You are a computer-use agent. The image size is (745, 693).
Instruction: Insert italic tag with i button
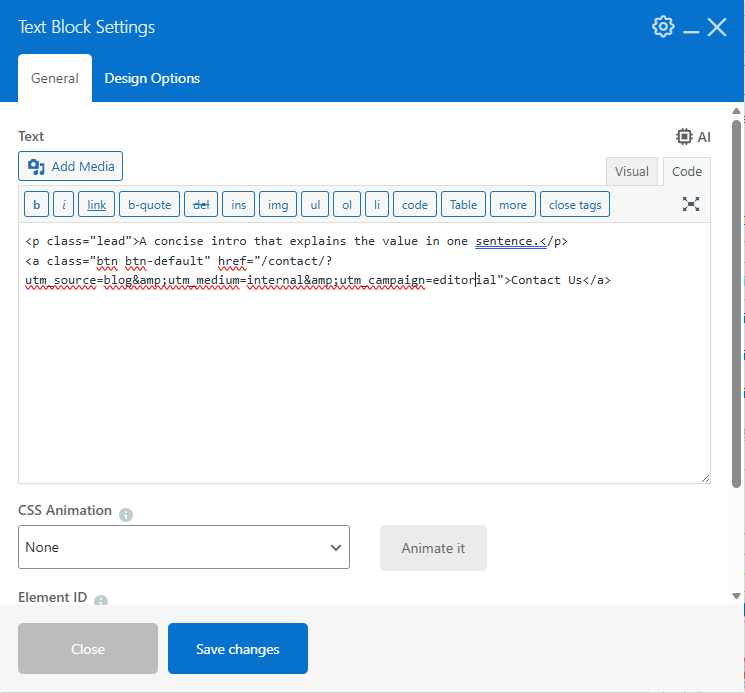pos(64,205)
